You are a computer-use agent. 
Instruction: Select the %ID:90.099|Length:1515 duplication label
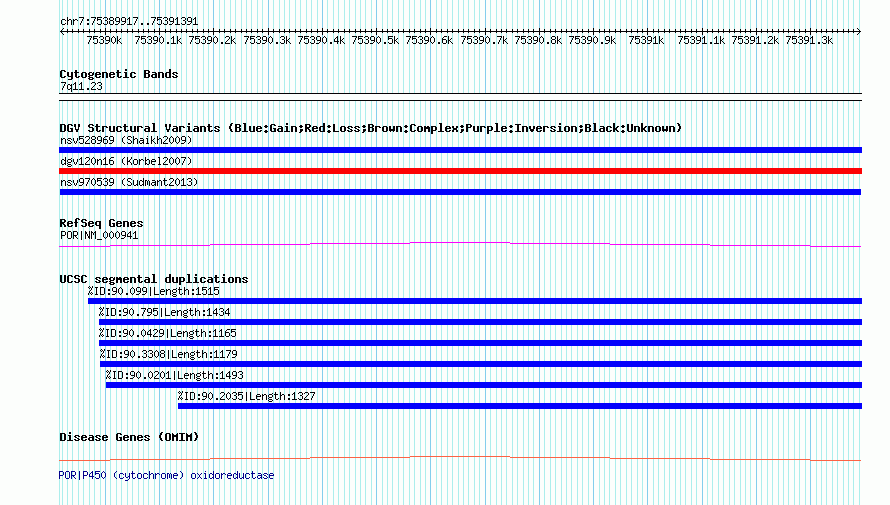point(153,292)
